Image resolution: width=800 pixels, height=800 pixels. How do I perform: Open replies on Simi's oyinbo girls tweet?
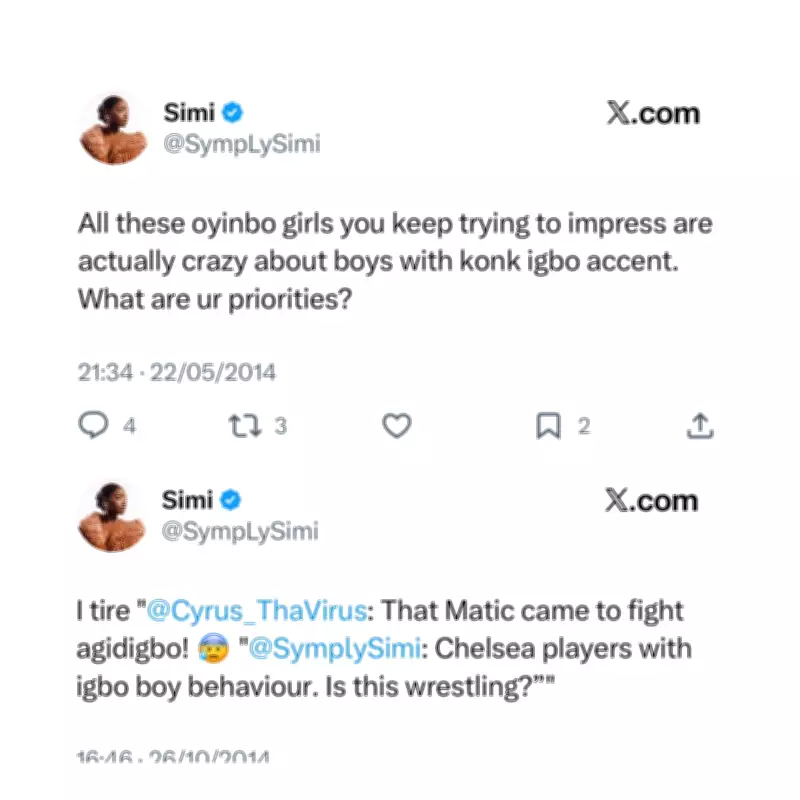click(92, 424)
